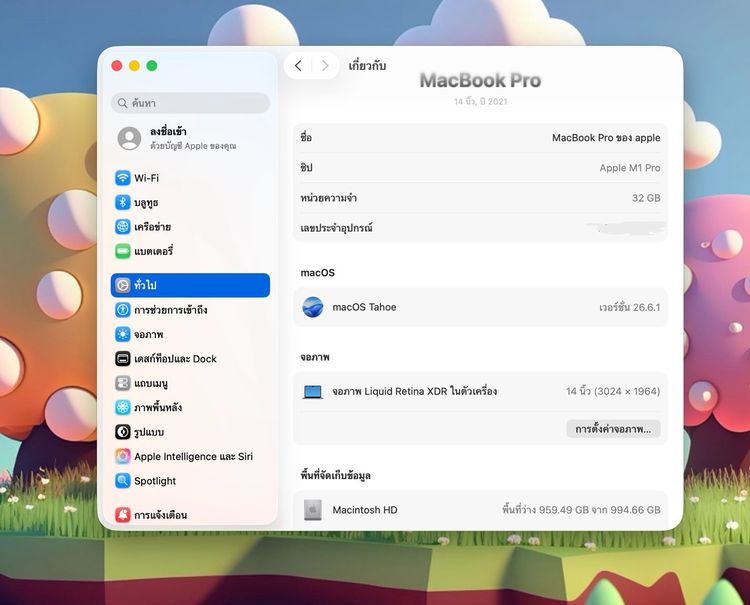Click the Battery icon (แบตเตอรี่)

pyautogui.click(x=122, y=251)
